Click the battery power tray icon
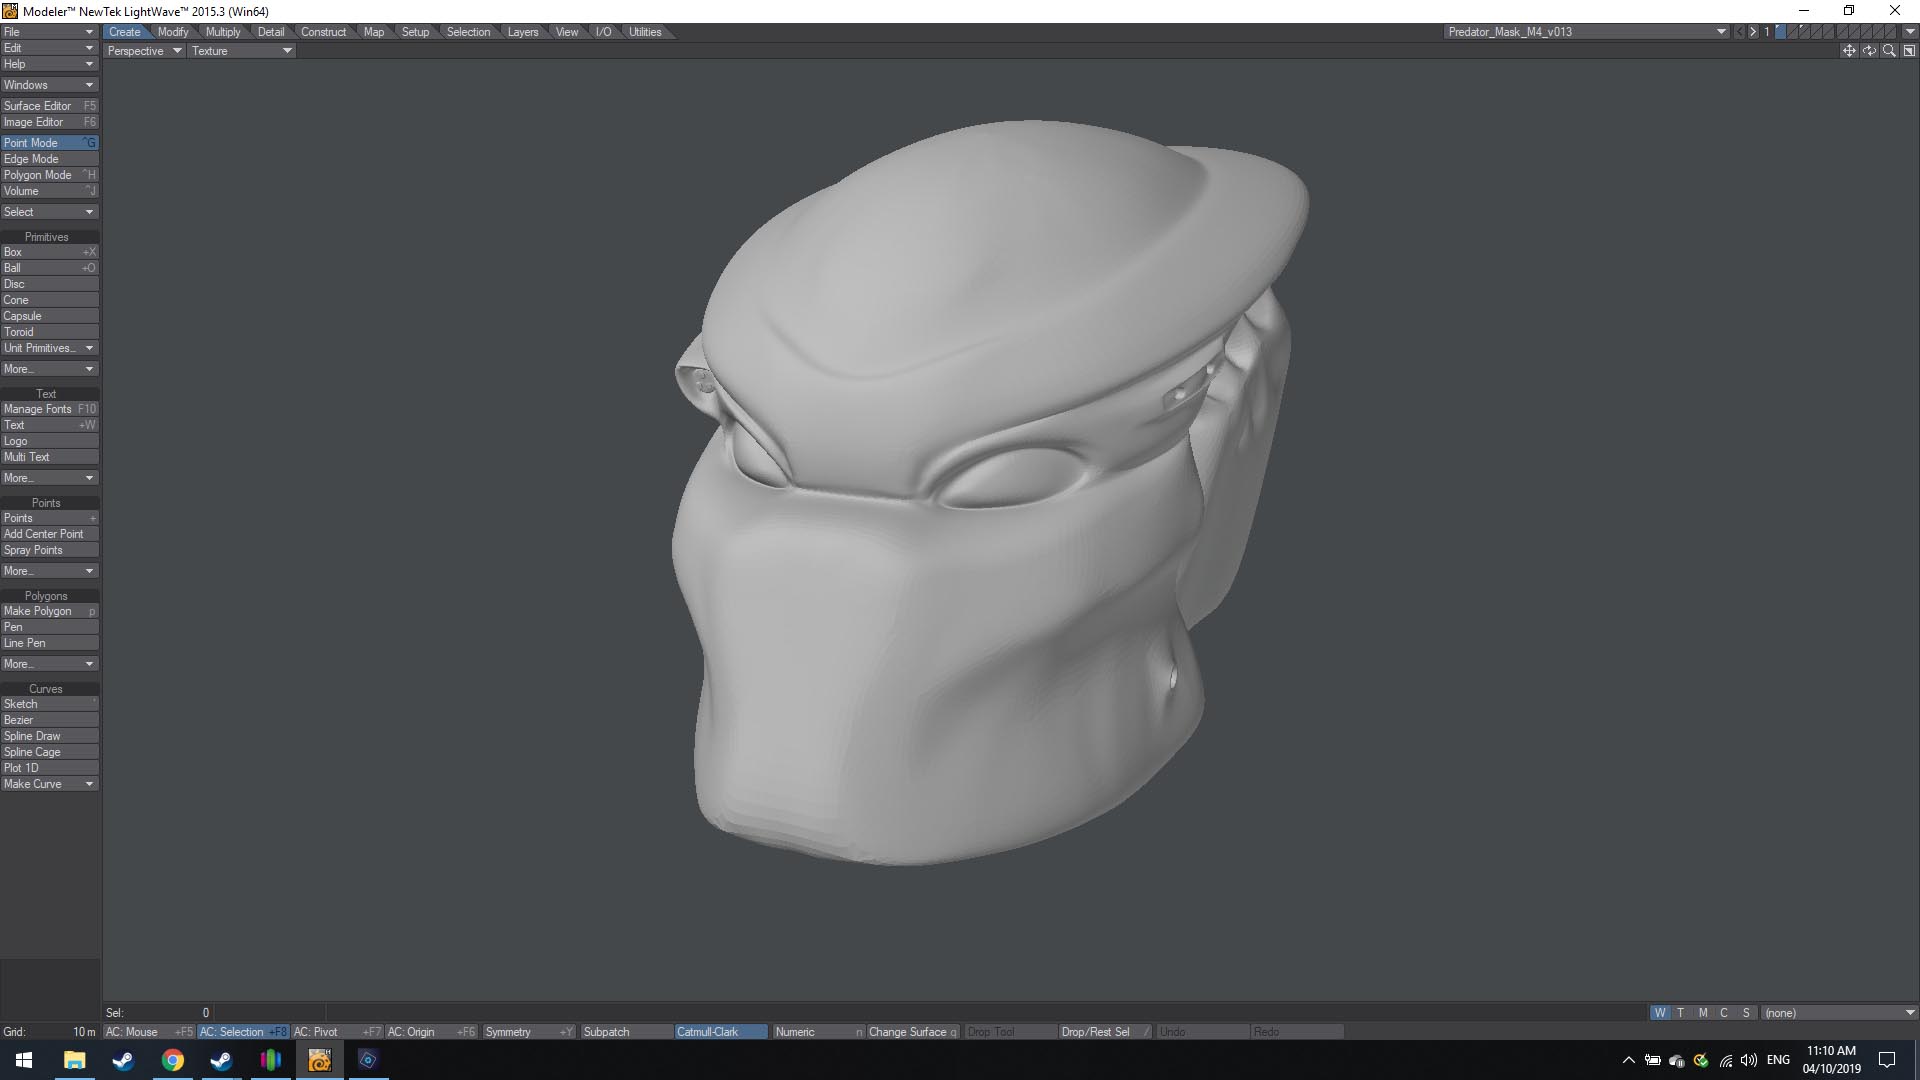The width and height of the screenshot is (1920, 1080). tap(1652, 1060)
